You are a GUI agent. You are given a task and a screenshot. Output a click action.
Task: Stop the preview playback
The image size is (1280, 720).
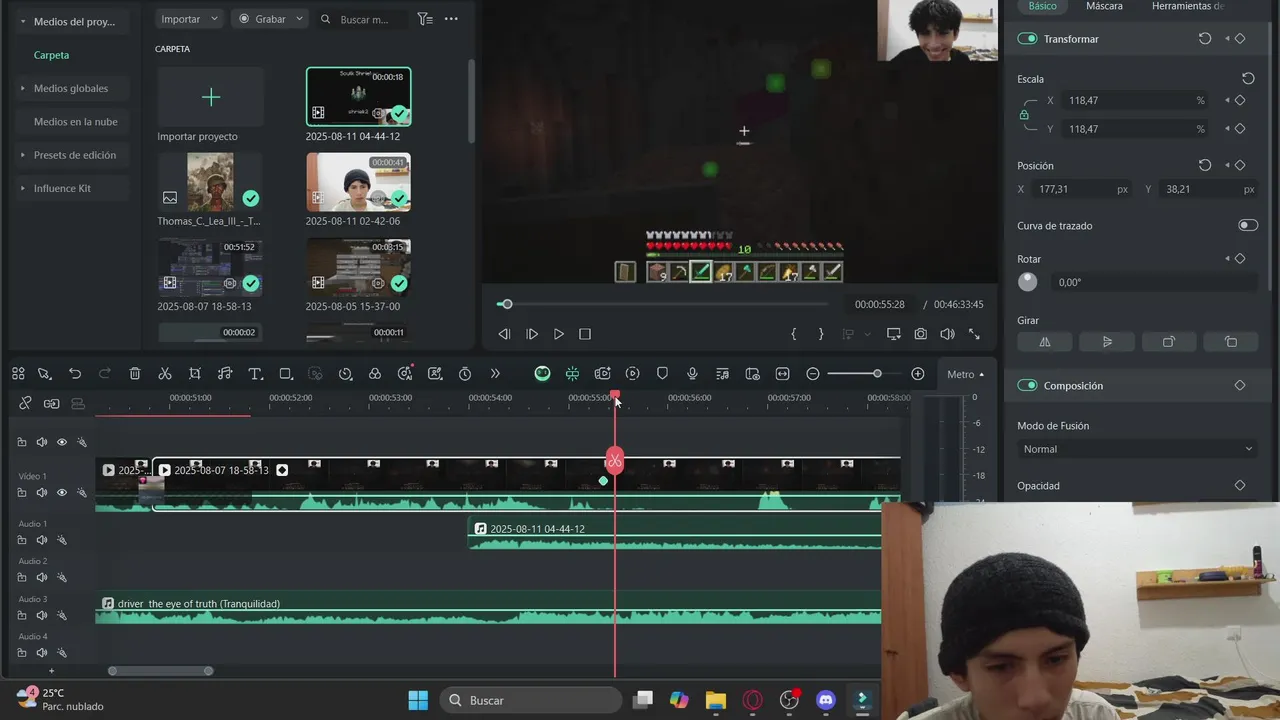click(x=585, y=334)
